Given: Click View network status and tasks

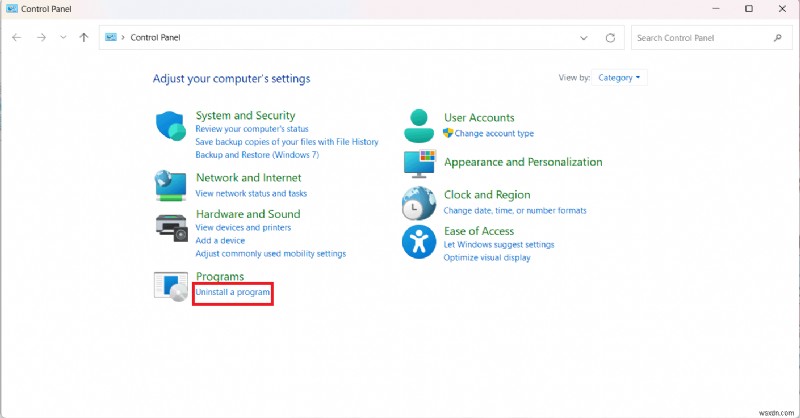Looking at the screenshot, I should (251, 193).
